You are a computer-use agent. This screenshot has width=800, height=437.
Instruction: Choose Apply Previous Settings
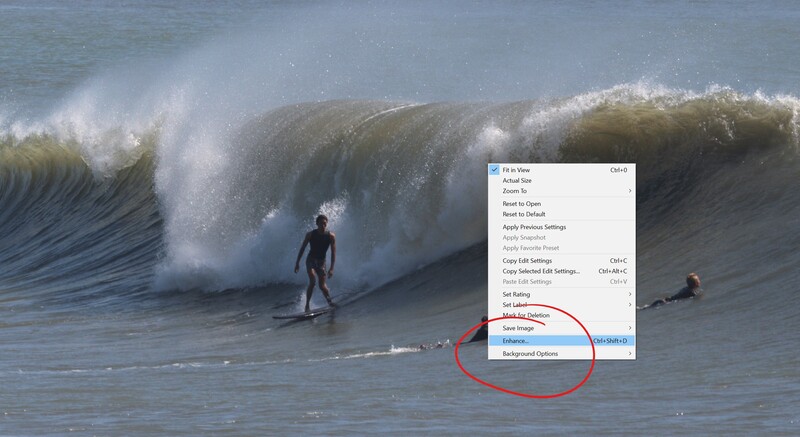(562, 227)
